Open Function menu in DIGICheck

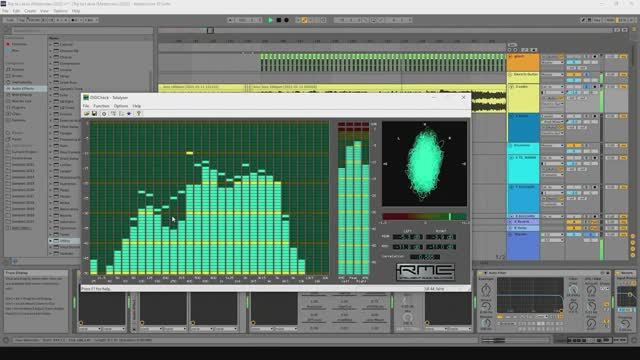101,106
